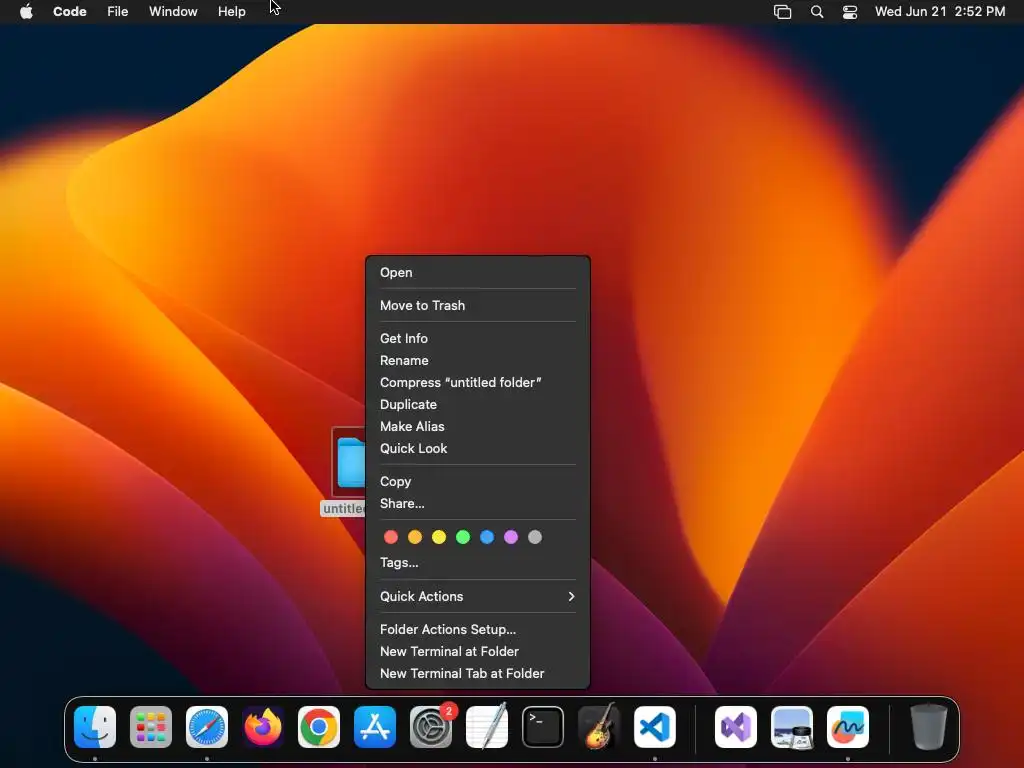
Task: Click the untitled folder name label
Action: pyautogui.click(x=344, y=509)
